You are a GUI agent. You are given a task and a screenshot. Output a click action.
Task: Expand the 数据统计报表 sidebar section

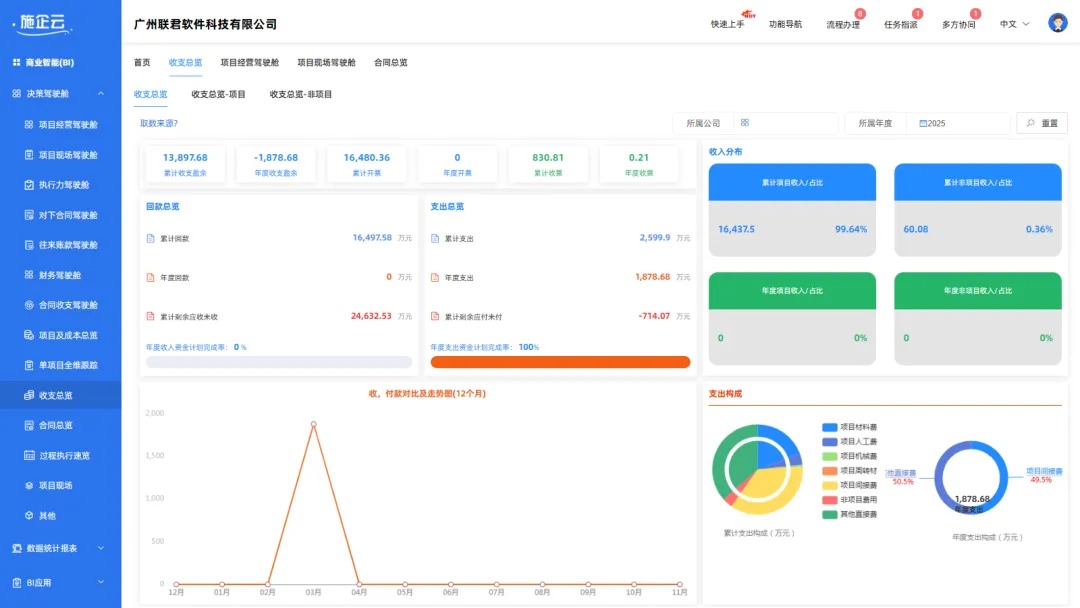(x=55, y=548)
